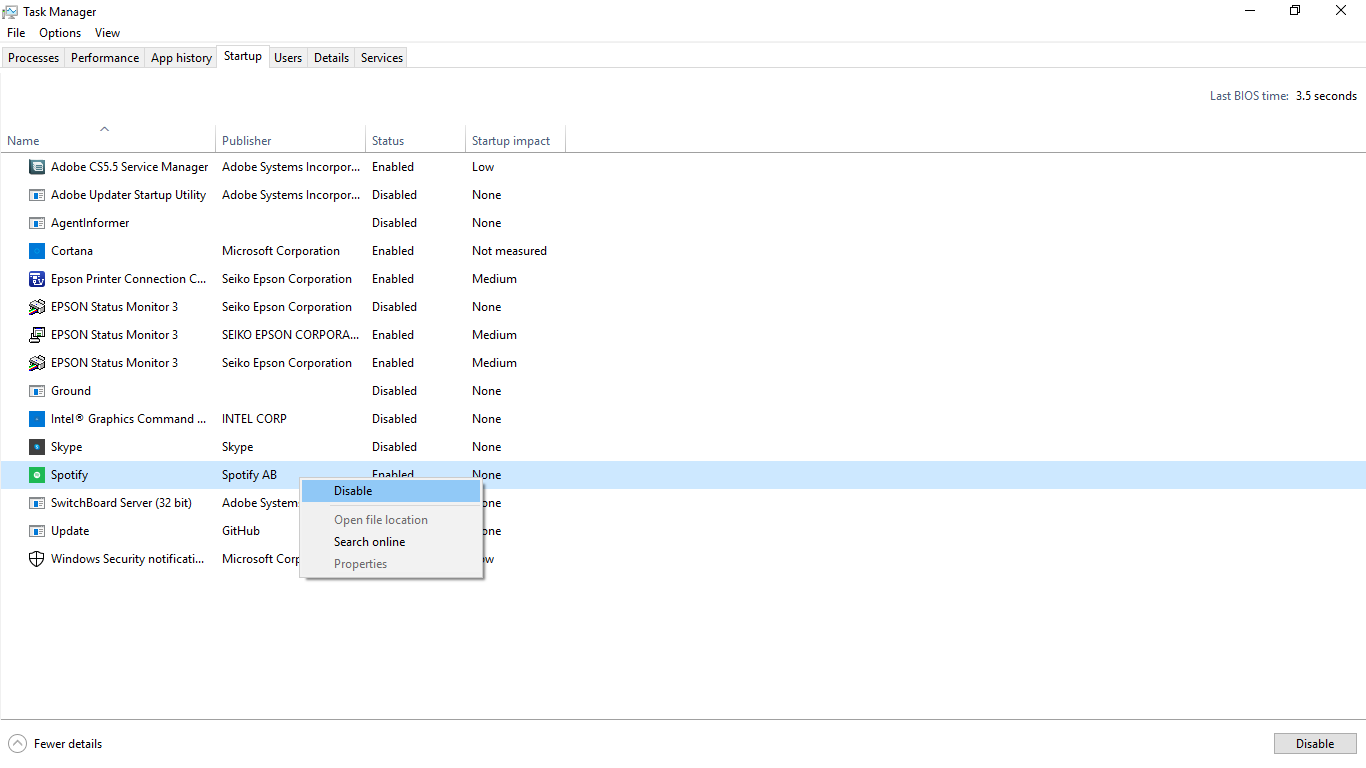Click the Epson Printer Connection icon

point(37,279)
